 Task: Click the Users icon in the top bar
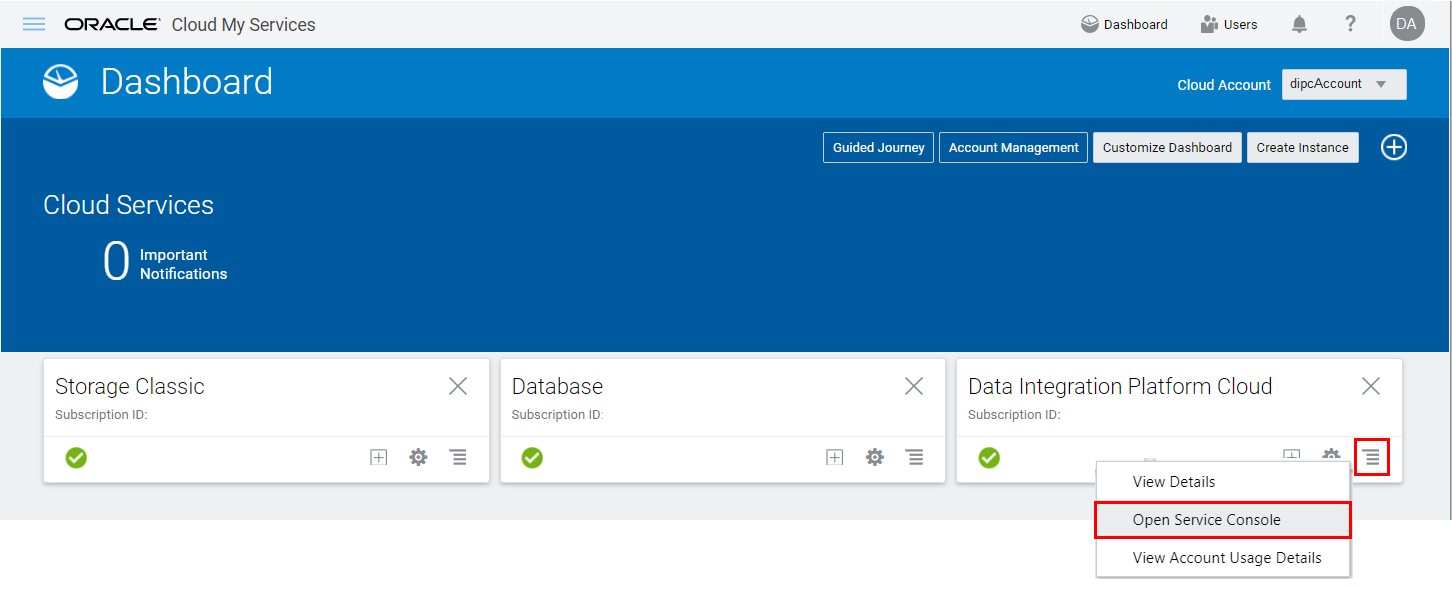1228,23
